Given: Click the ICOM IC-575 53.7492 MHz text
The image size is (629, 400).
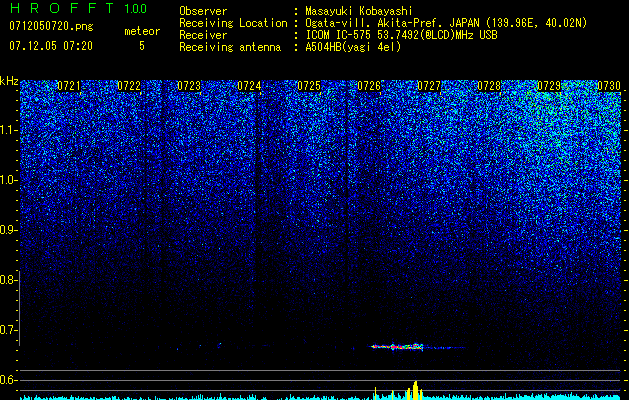Looking at the screenshot, I should click(401, 35).
